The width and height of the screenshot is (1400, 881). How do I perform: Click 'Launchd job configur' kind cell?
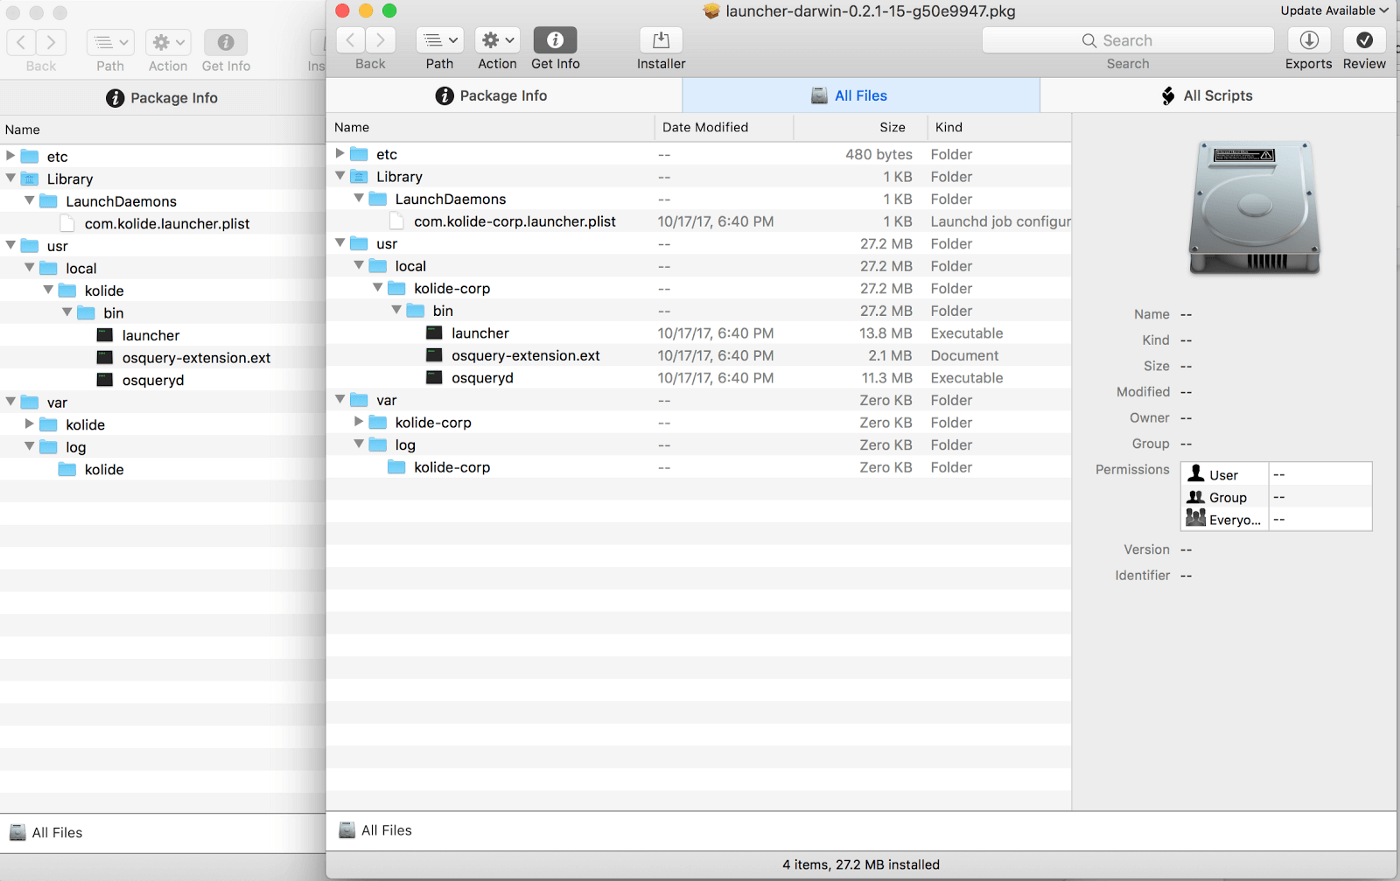pos(1000,221)
